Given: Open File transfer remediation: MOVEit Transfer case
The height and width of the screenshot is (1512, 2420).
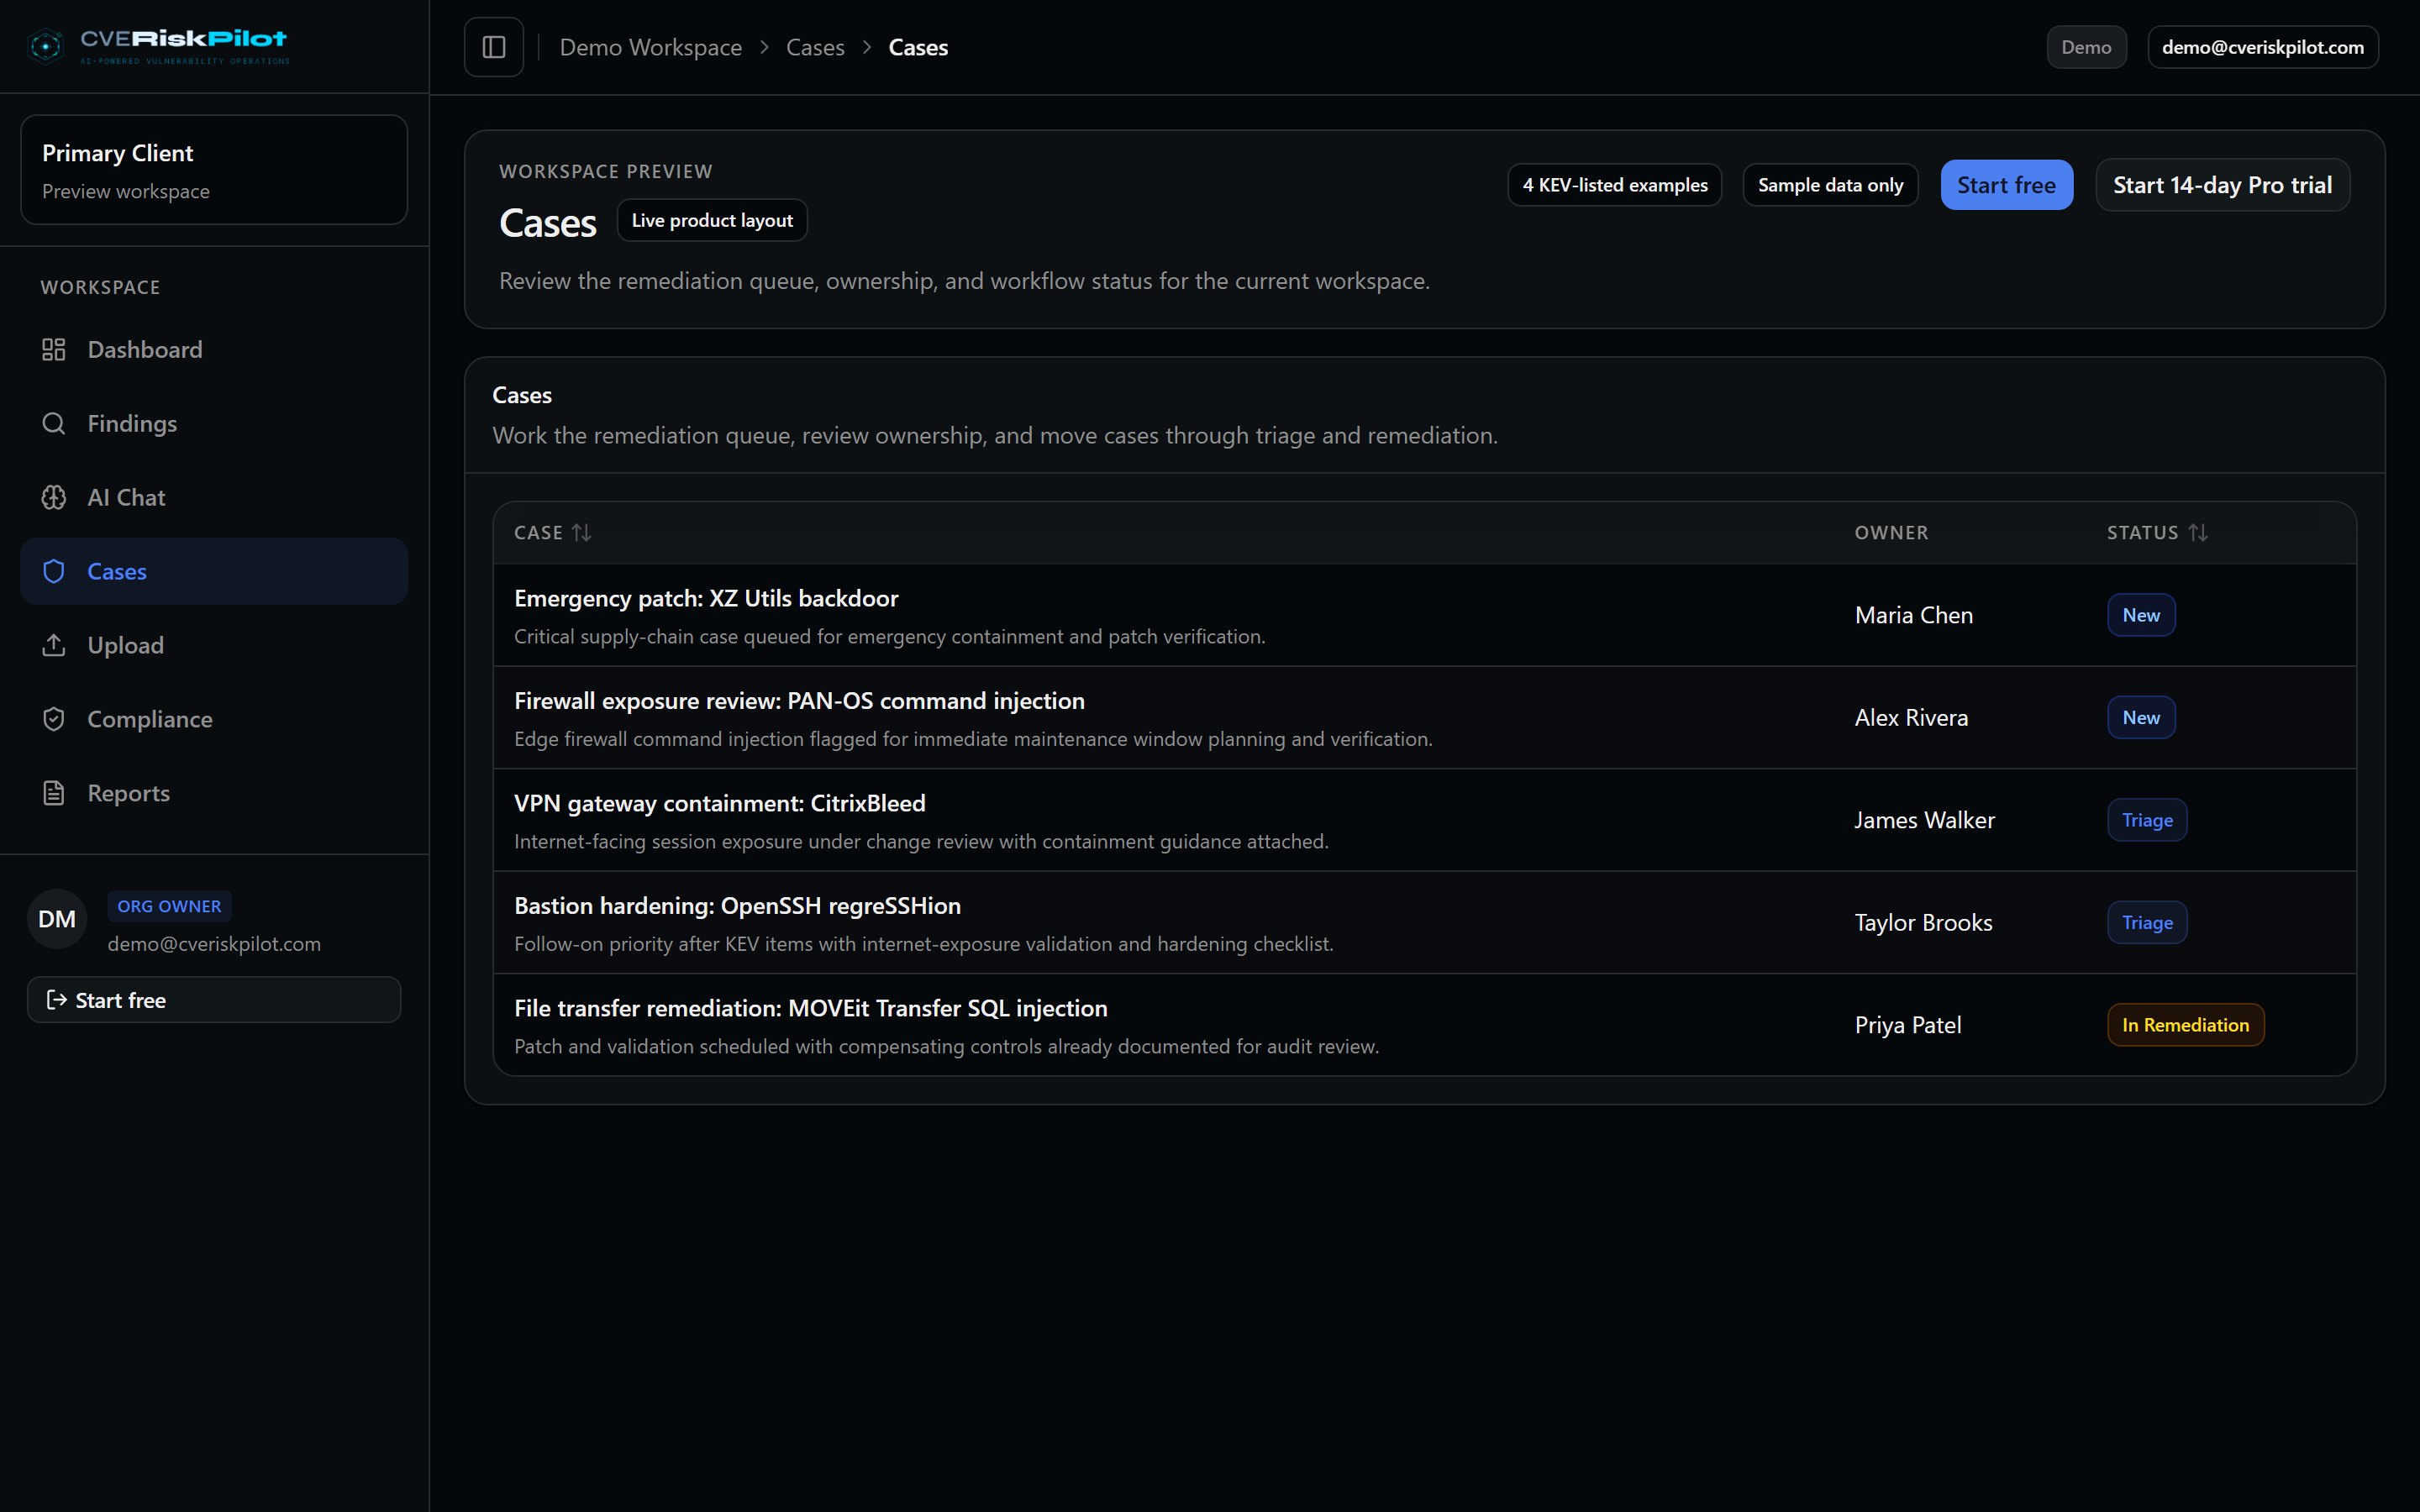Looking at the screenshot, I should point(811,1008).
